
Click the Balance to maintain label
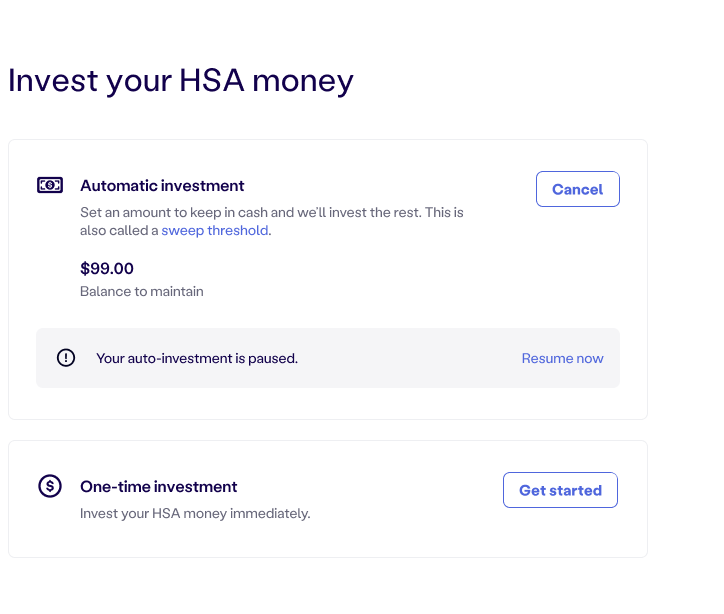point(142,291)
